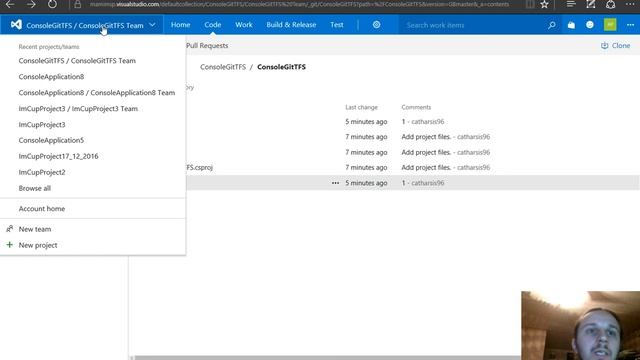This screenshot has height=360, width=640.
Task: Go to Account home
Action: [x=42, y=209]
